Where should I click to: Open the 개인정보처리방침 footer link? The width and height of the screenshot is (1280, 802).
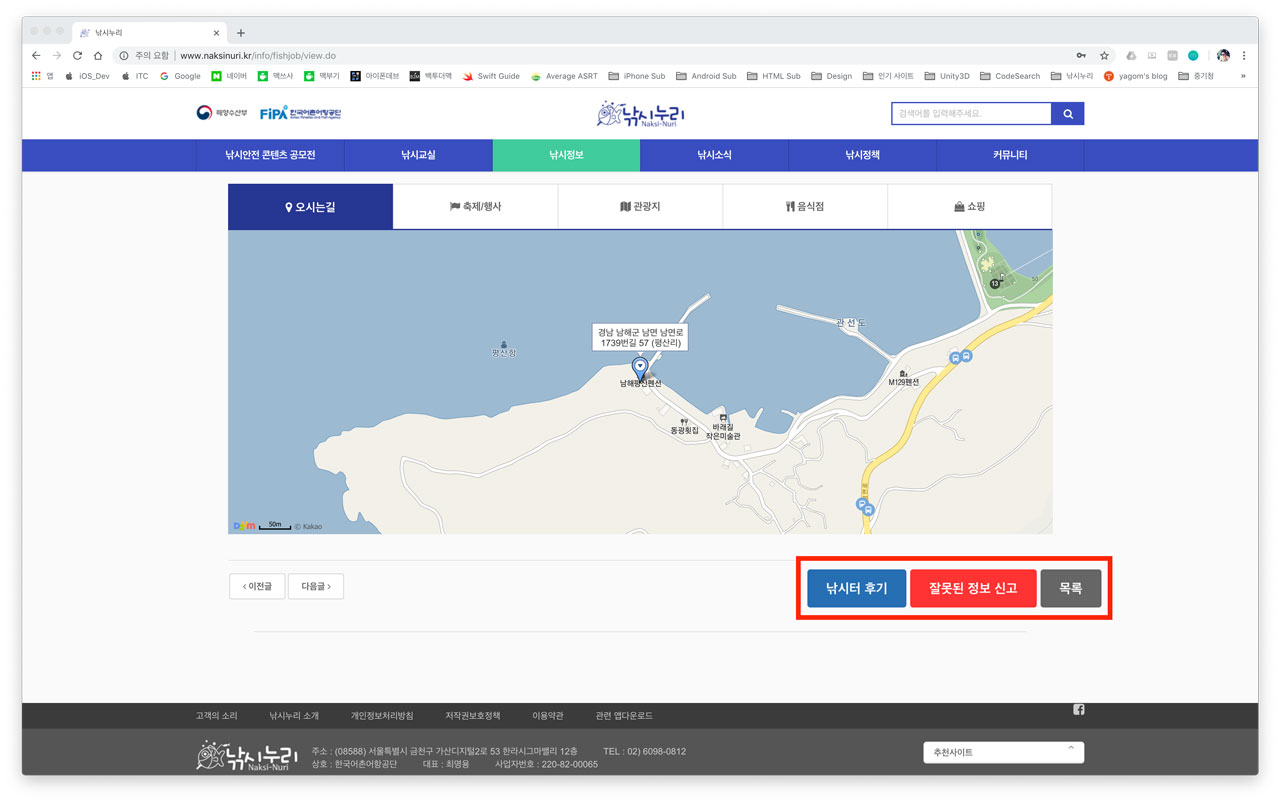pyautogui.click(x=382, y=716)
